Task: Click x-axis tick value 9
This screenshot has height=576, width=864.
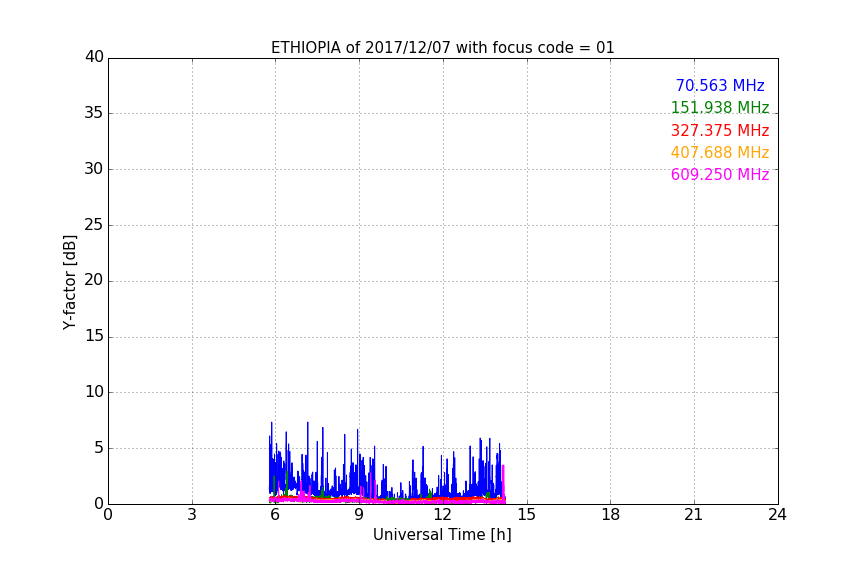Action: pyautogui.click(x=359, y=515)
